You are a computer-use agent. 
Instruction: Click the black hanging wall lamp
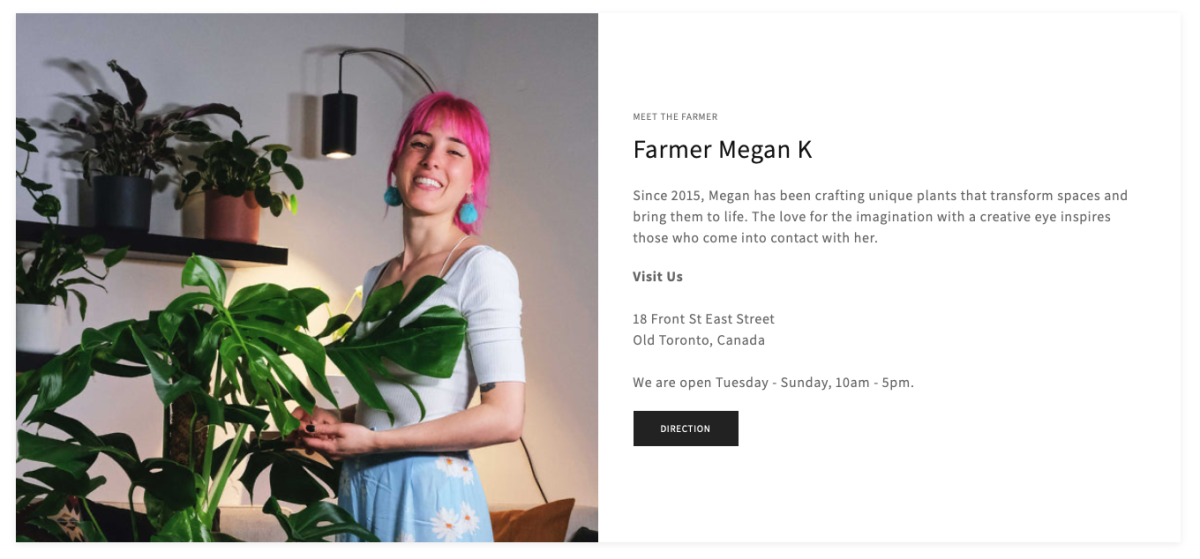pyautogui.click(x=339, y=124)
